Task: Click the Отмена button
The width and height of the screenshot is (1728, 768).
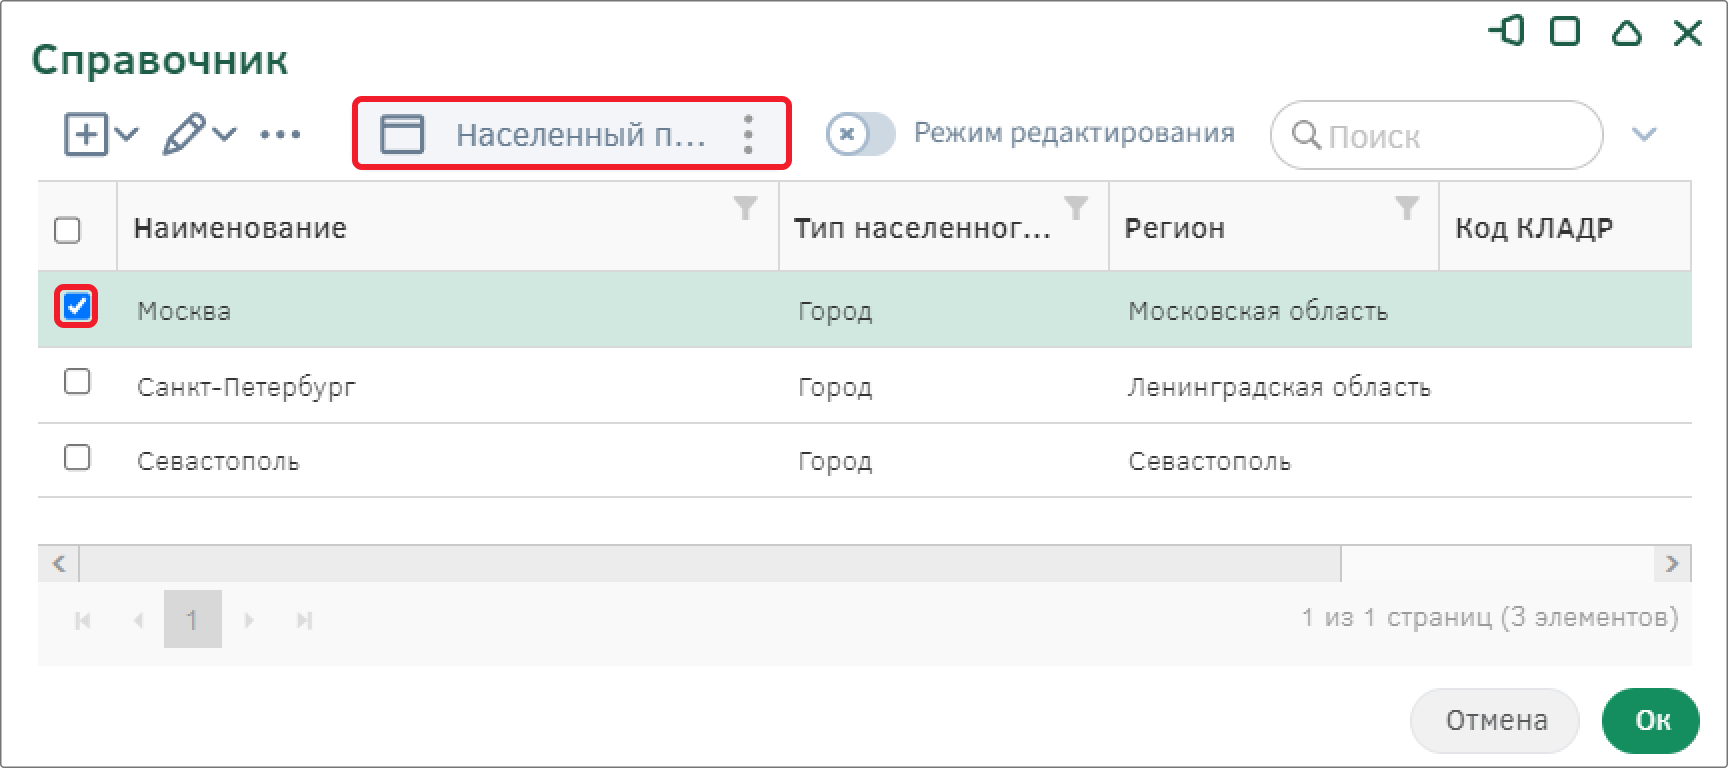Action: pyautogui.click(x=1495, y=721)
